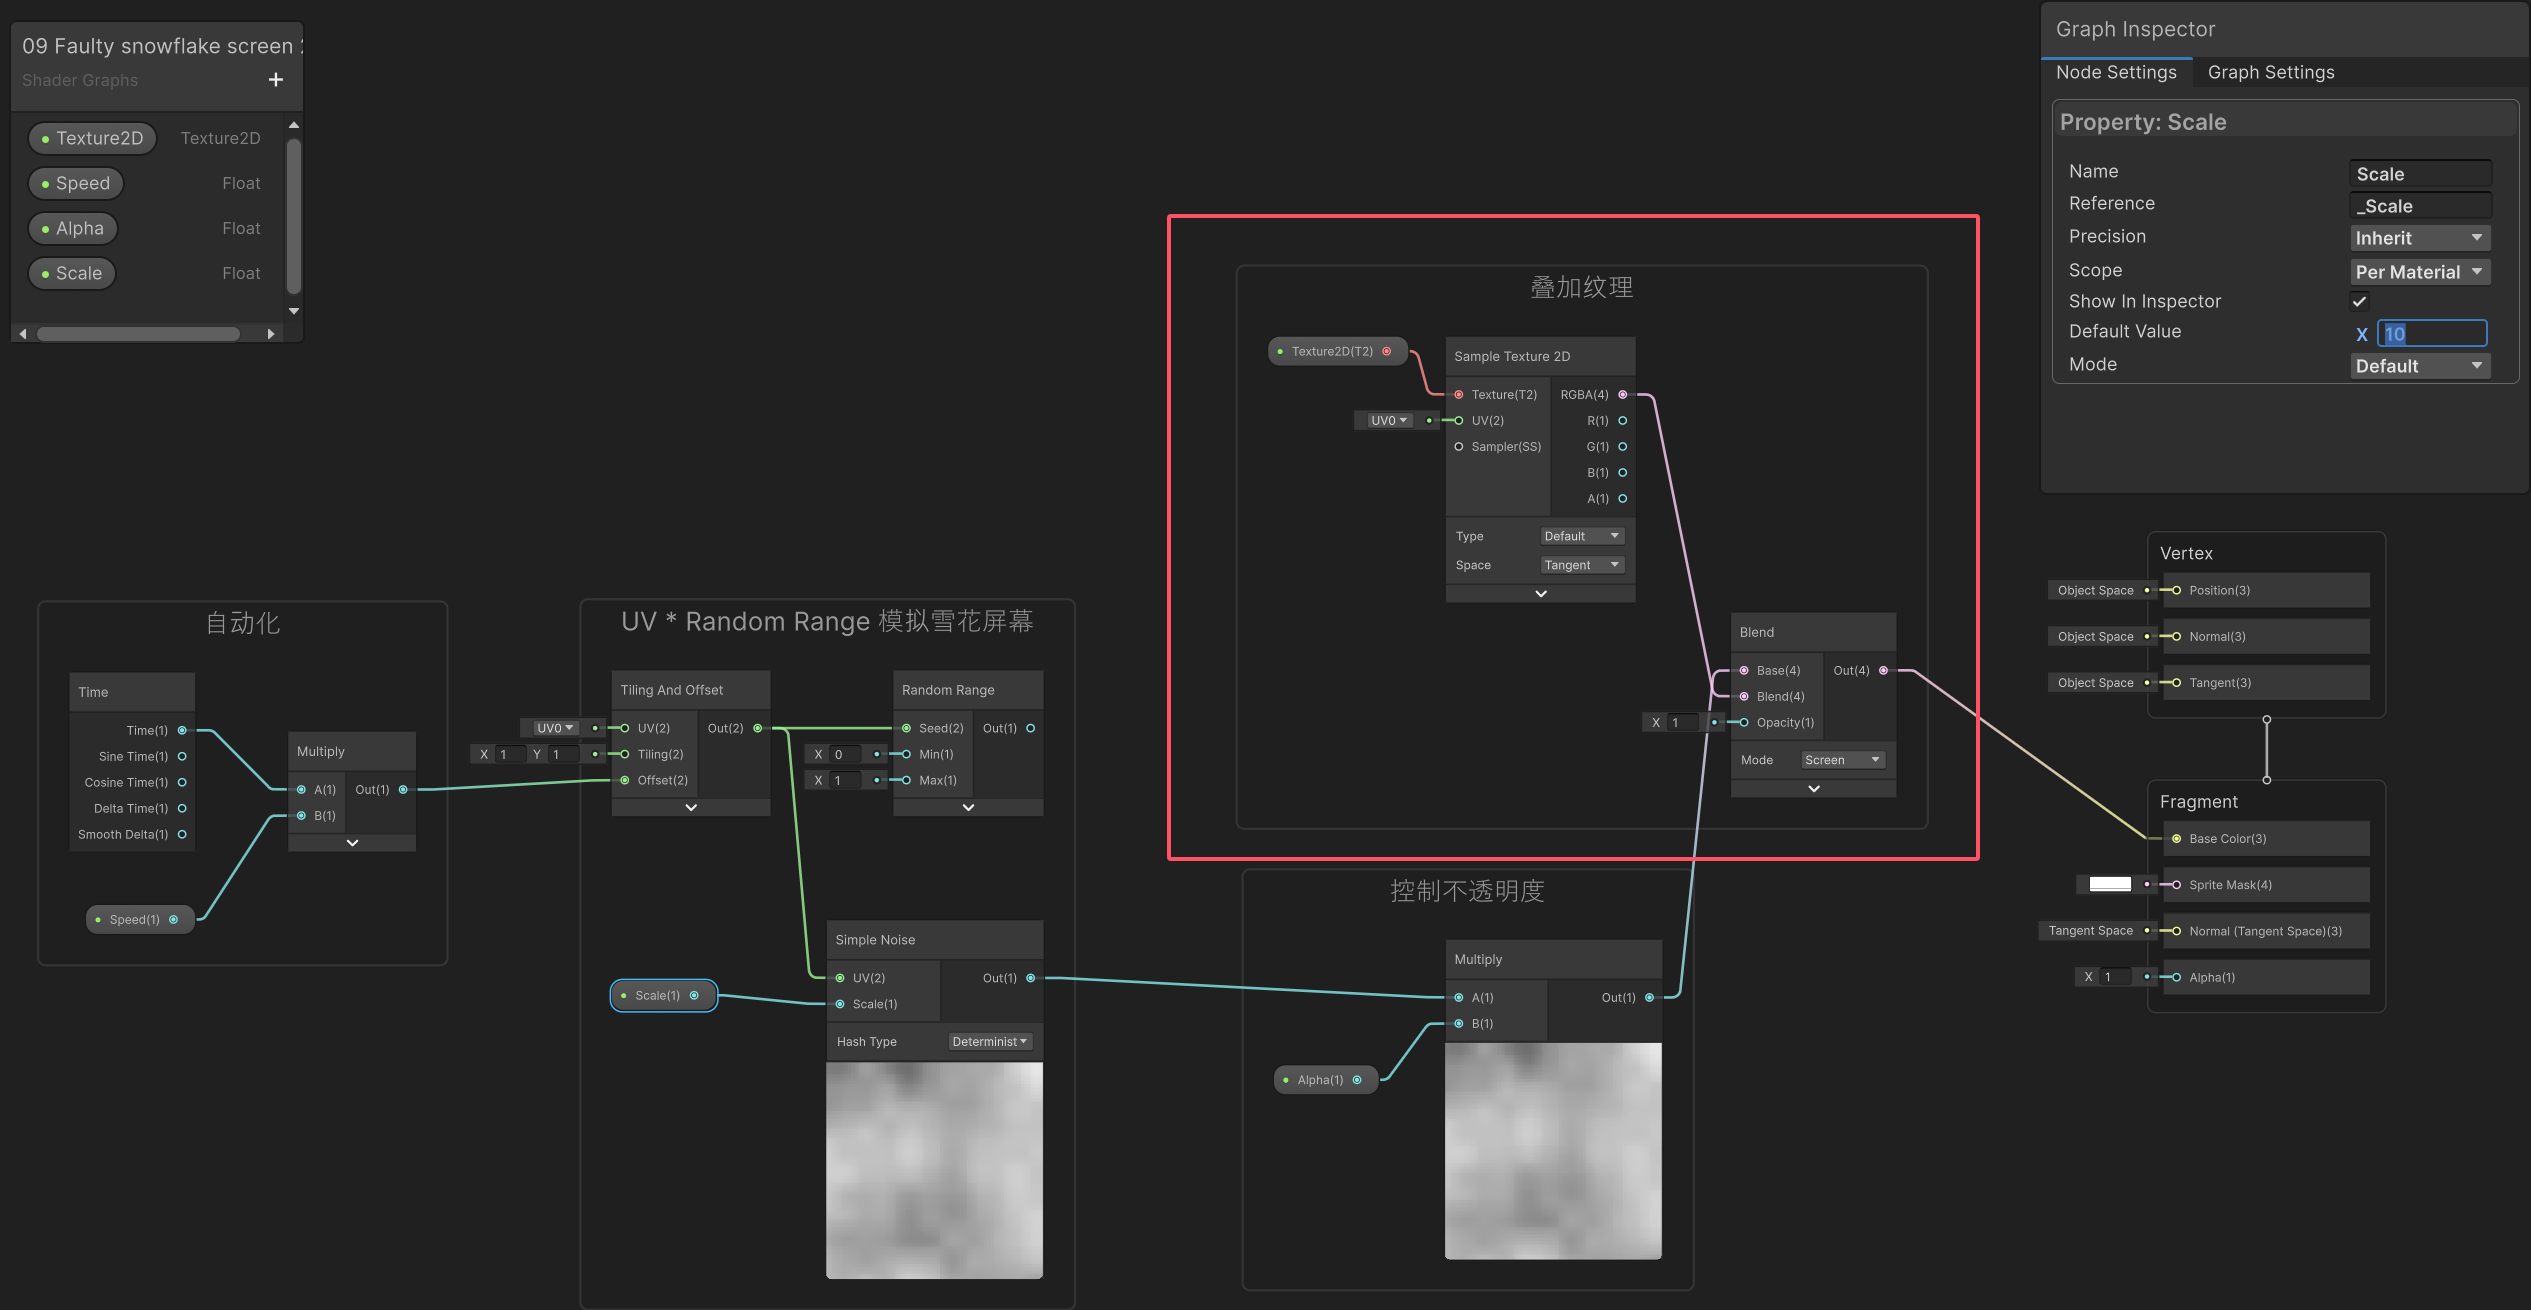Click blackboard scroll right arrow
The image size is (2531, 1310).
pos(271,334)
